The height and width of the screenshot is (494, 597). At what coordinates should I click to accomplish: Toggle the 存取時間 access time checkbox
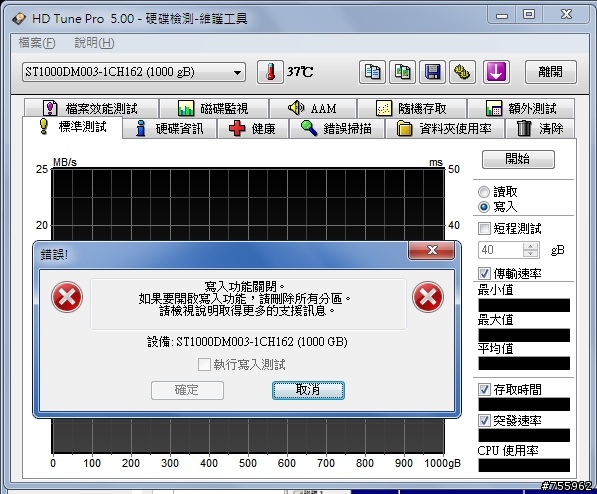[484, 390]
